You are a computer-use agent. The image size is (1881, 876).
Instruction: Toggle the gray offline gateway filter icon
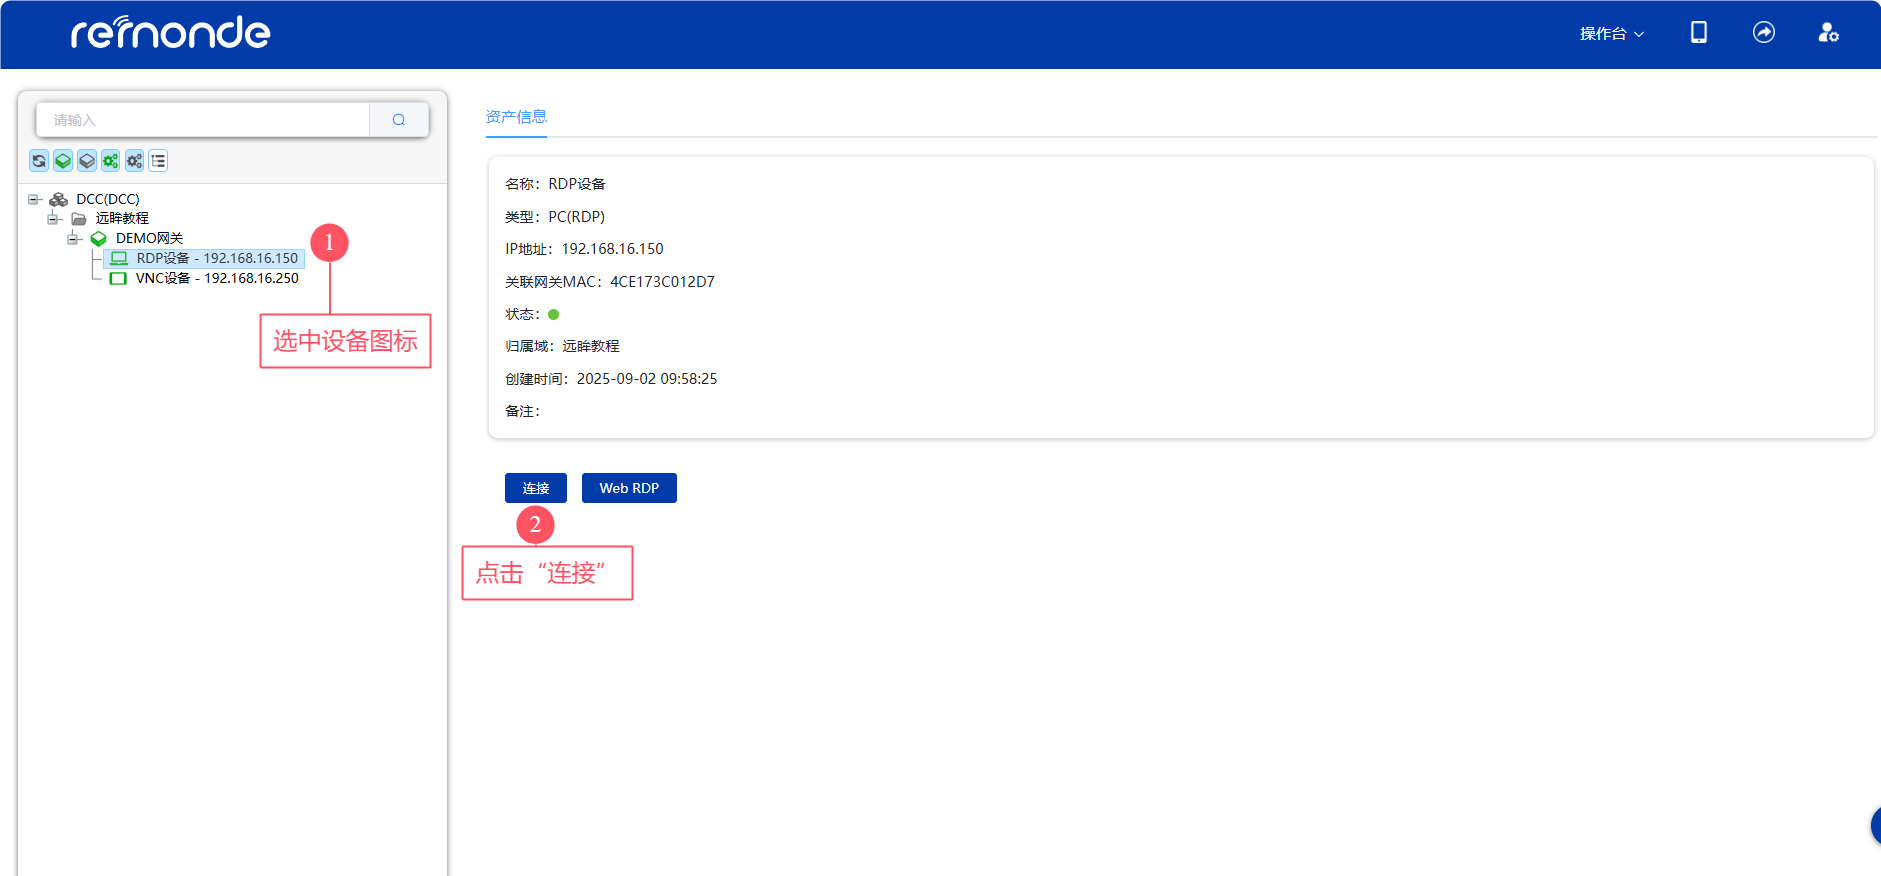coord(87,161)
